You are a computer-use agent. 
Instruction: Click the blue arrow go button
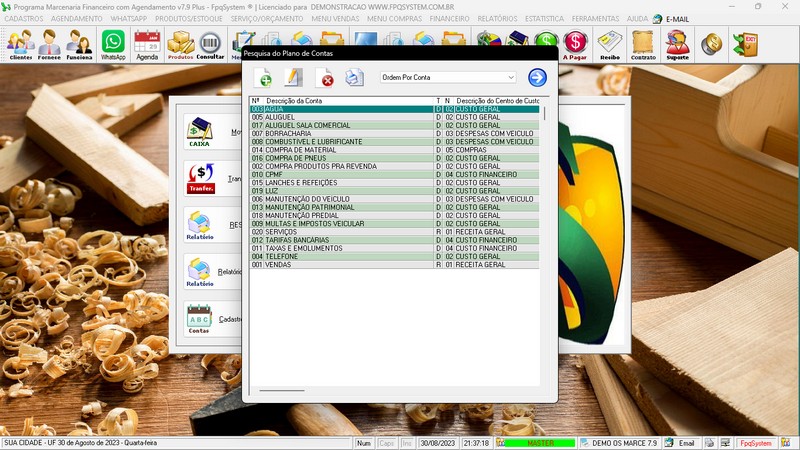click(x=537, y=78)
